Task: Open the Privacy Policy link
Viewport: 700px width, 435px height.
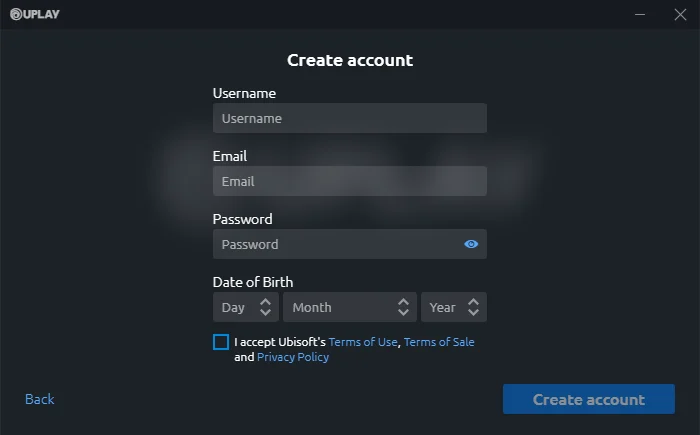Action: click(293, 357)
